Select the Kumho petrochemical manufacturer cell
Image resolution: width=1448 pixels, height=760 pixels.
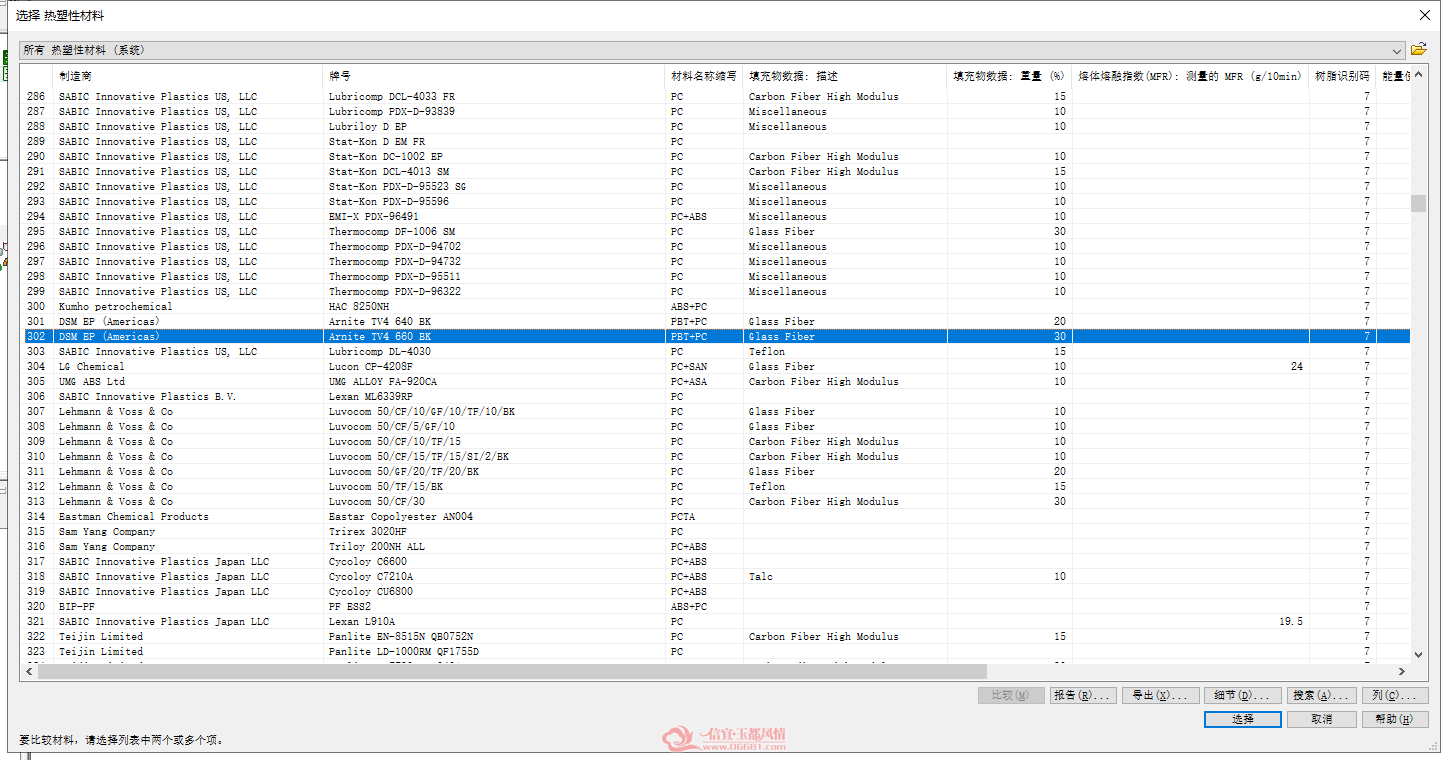[115, 306]
